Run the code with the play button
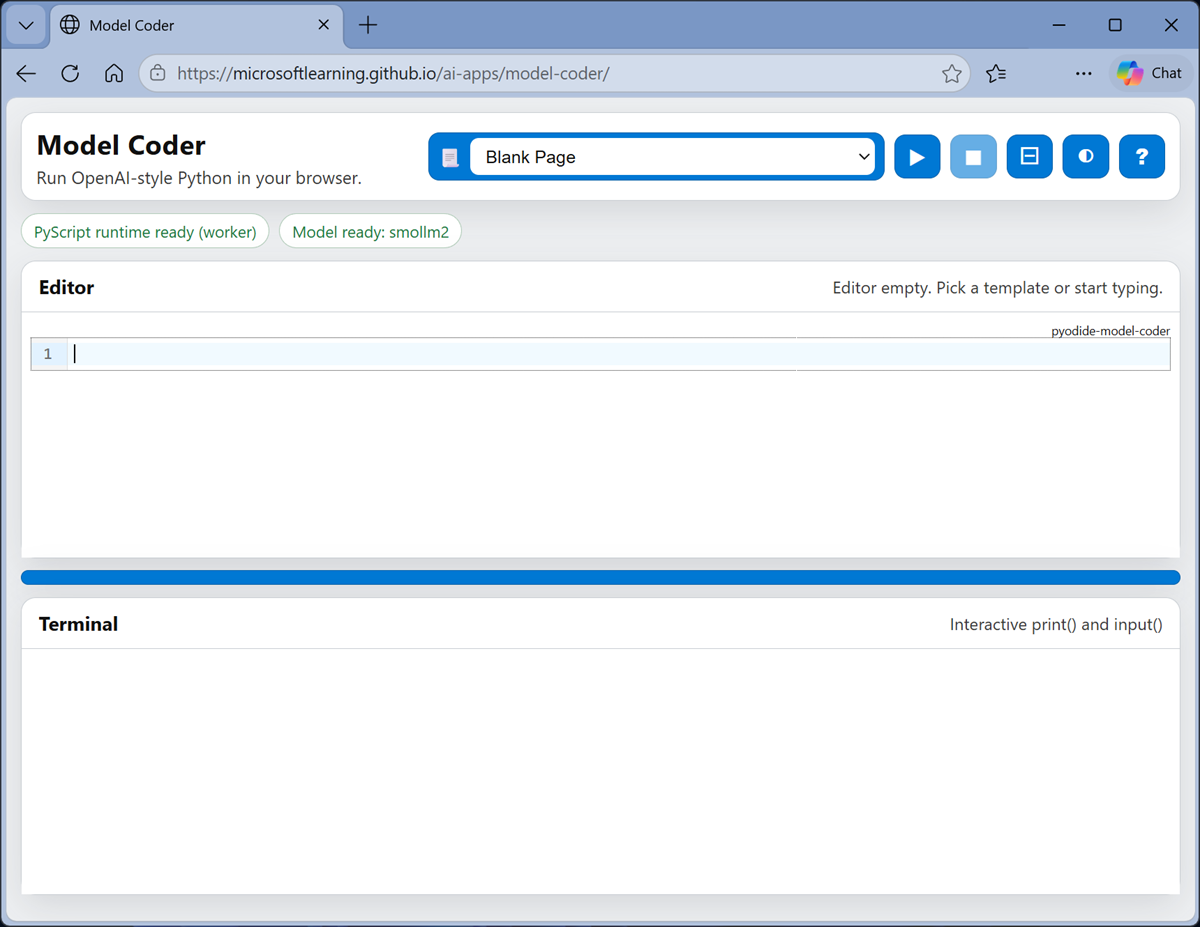The width and height of the screenshot is (1200, 927). coord(916,156)
